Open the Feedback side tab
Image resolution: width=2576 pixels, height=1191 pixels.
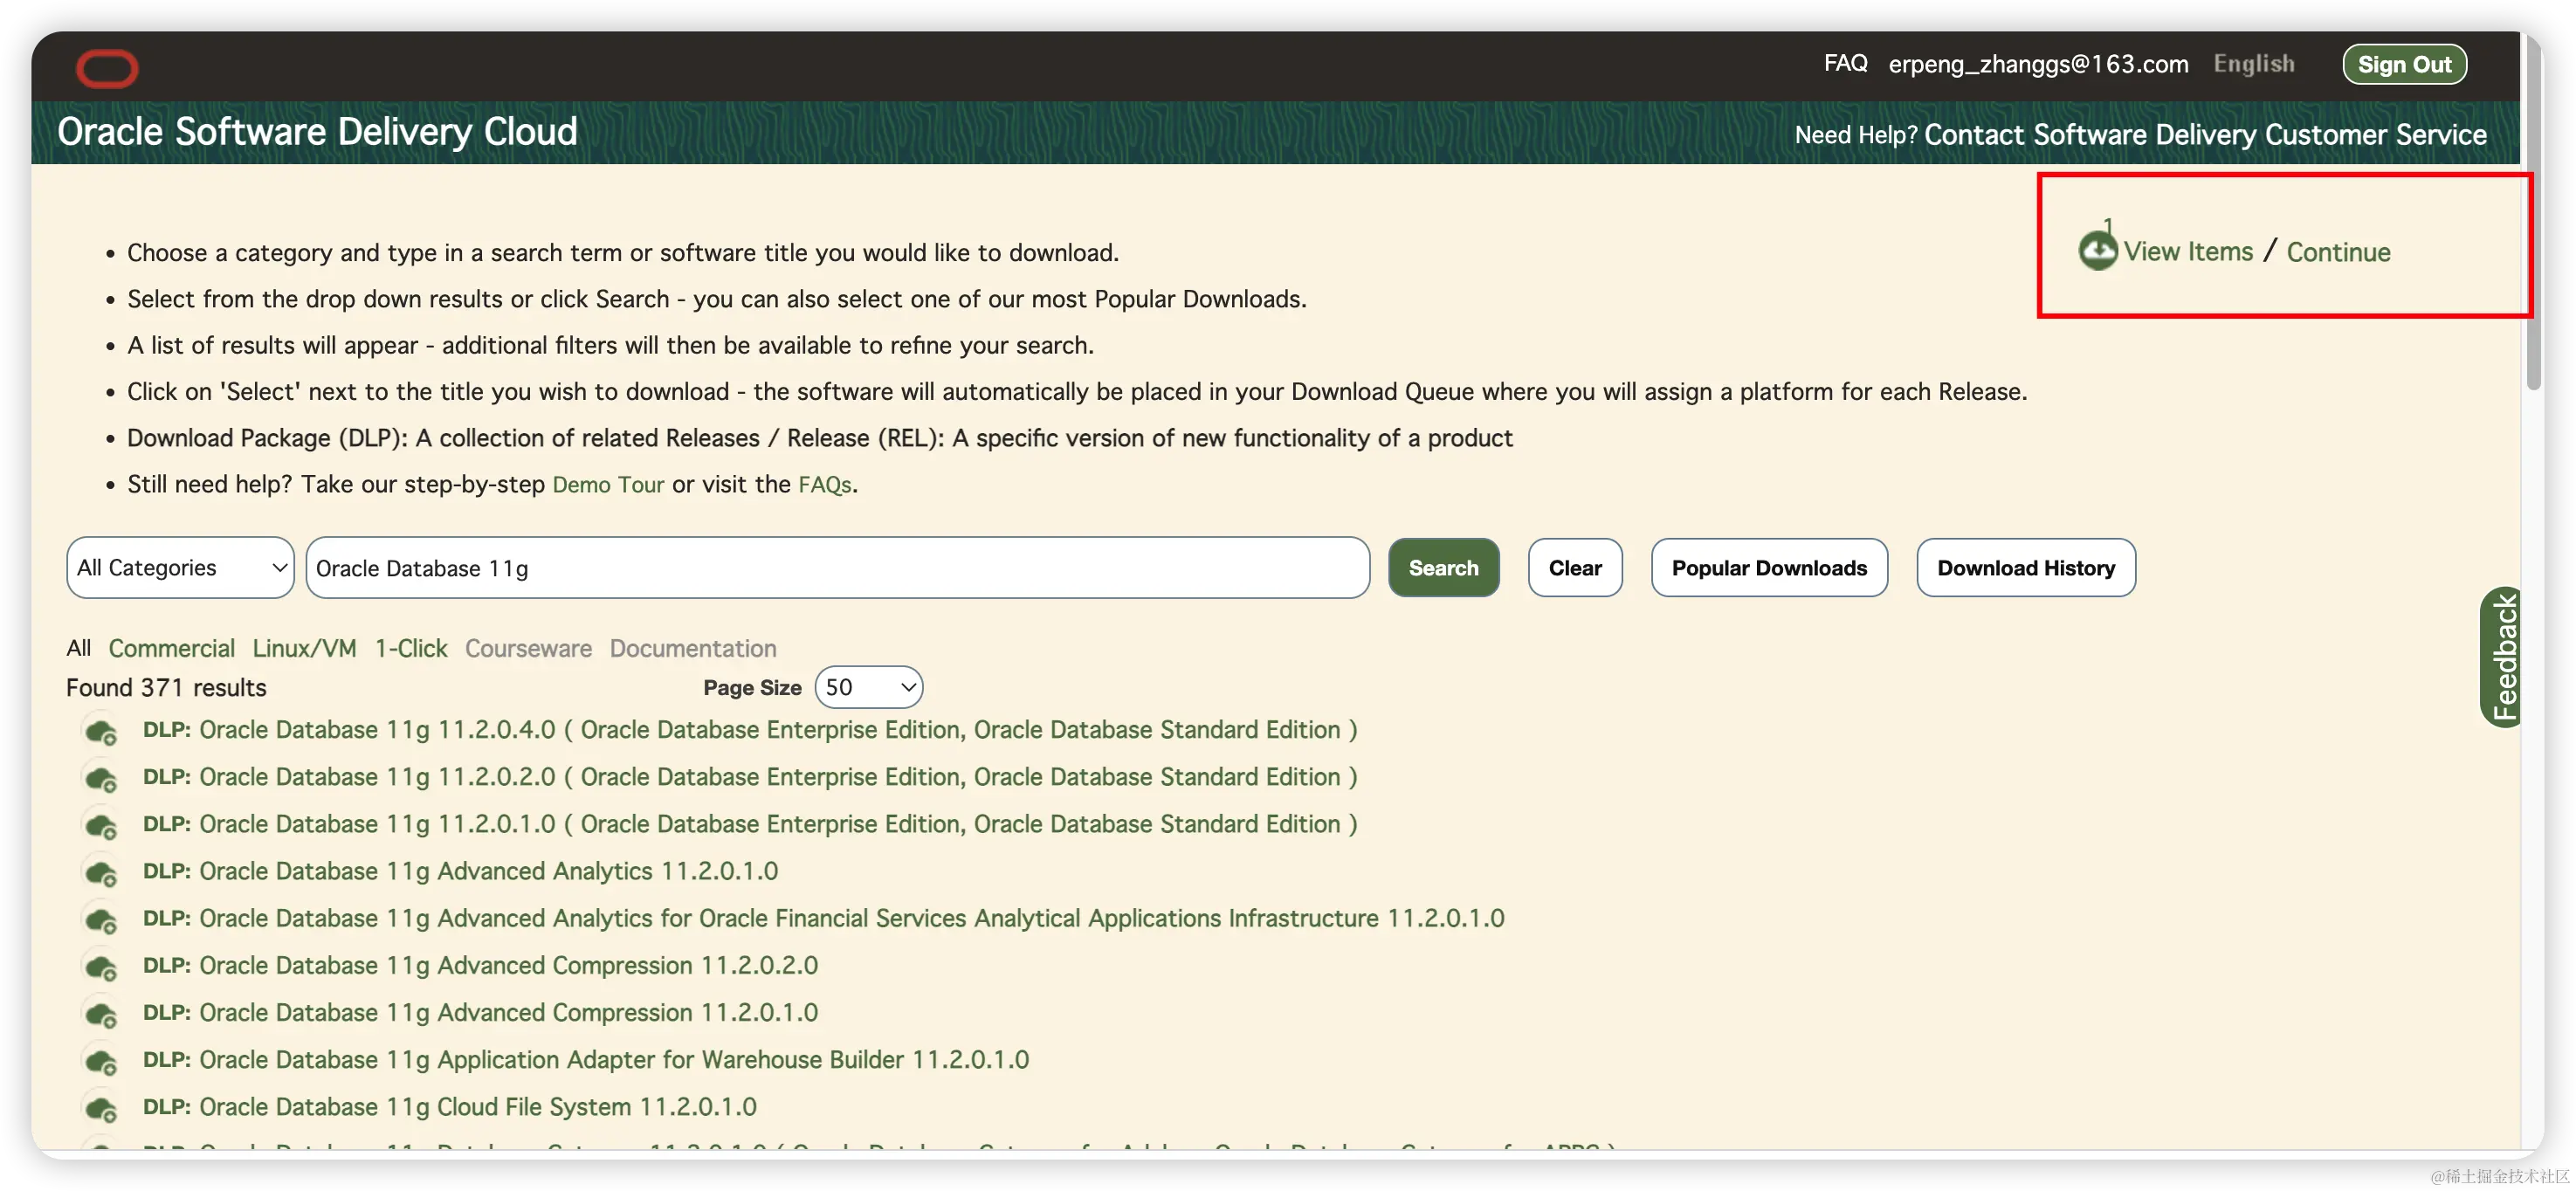tap(2502, 657)
